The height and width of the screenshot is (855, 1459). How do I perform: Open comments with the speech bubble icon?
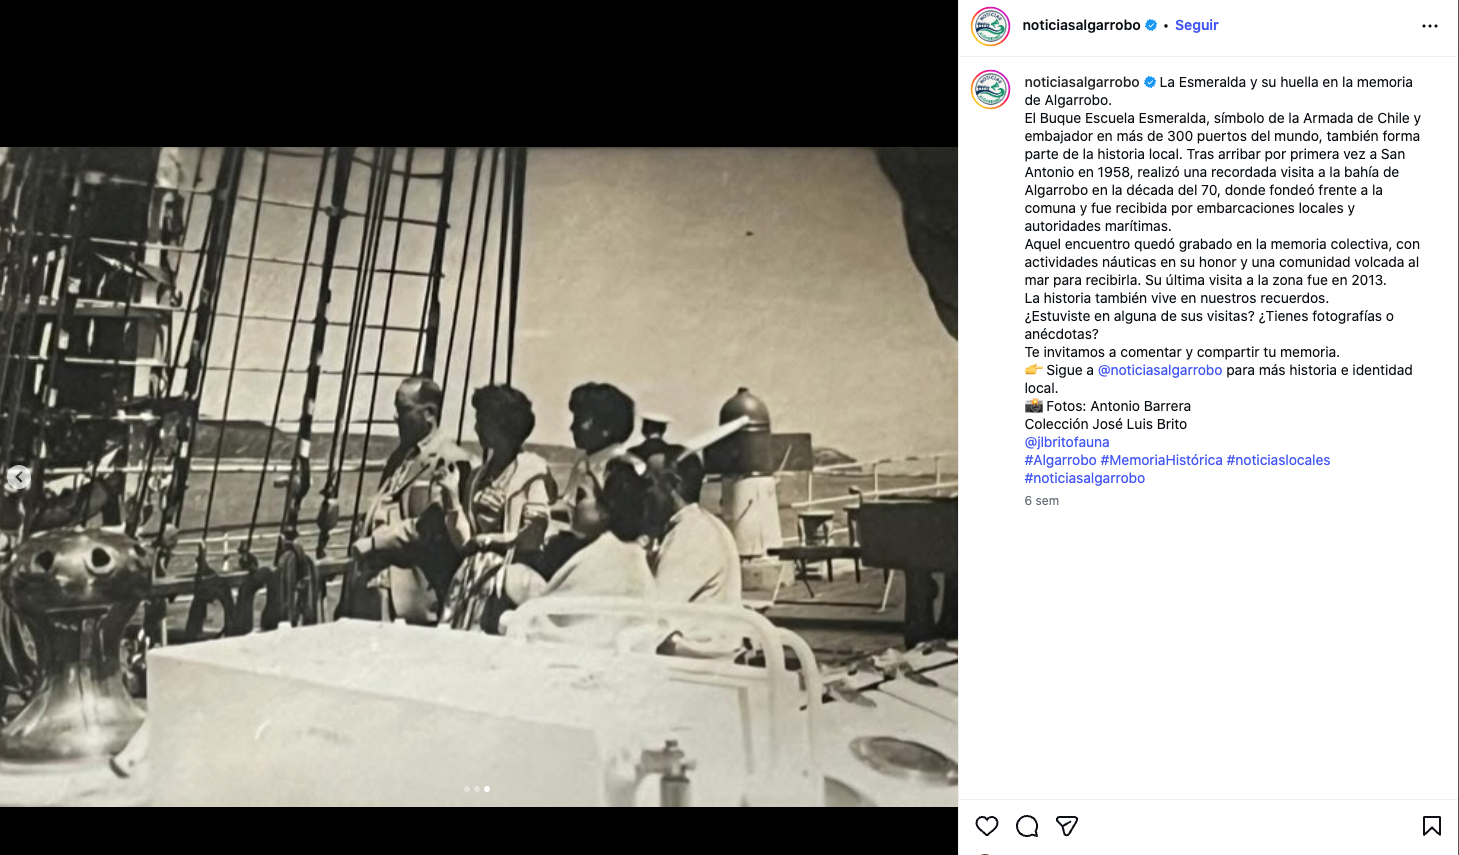[x=1027, y=826]
